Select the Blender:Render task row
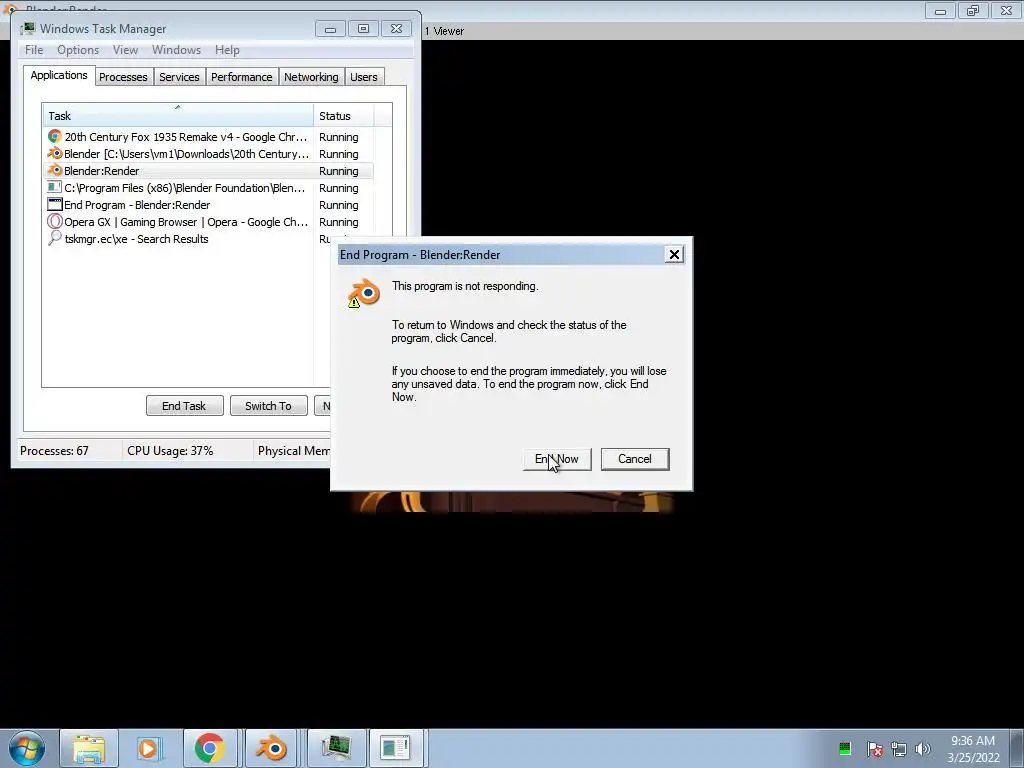This screenshot has width=1024, height=768. [209, 171]
